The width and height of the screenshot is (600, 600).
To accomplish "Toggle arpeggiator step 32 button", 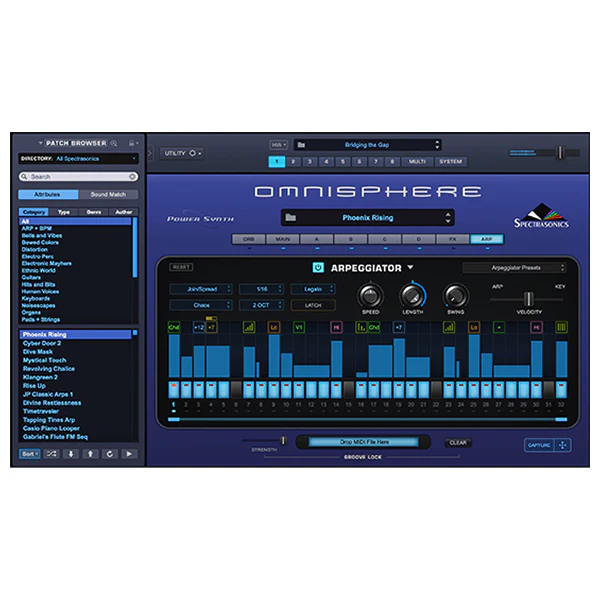I will tap(561, 390).
